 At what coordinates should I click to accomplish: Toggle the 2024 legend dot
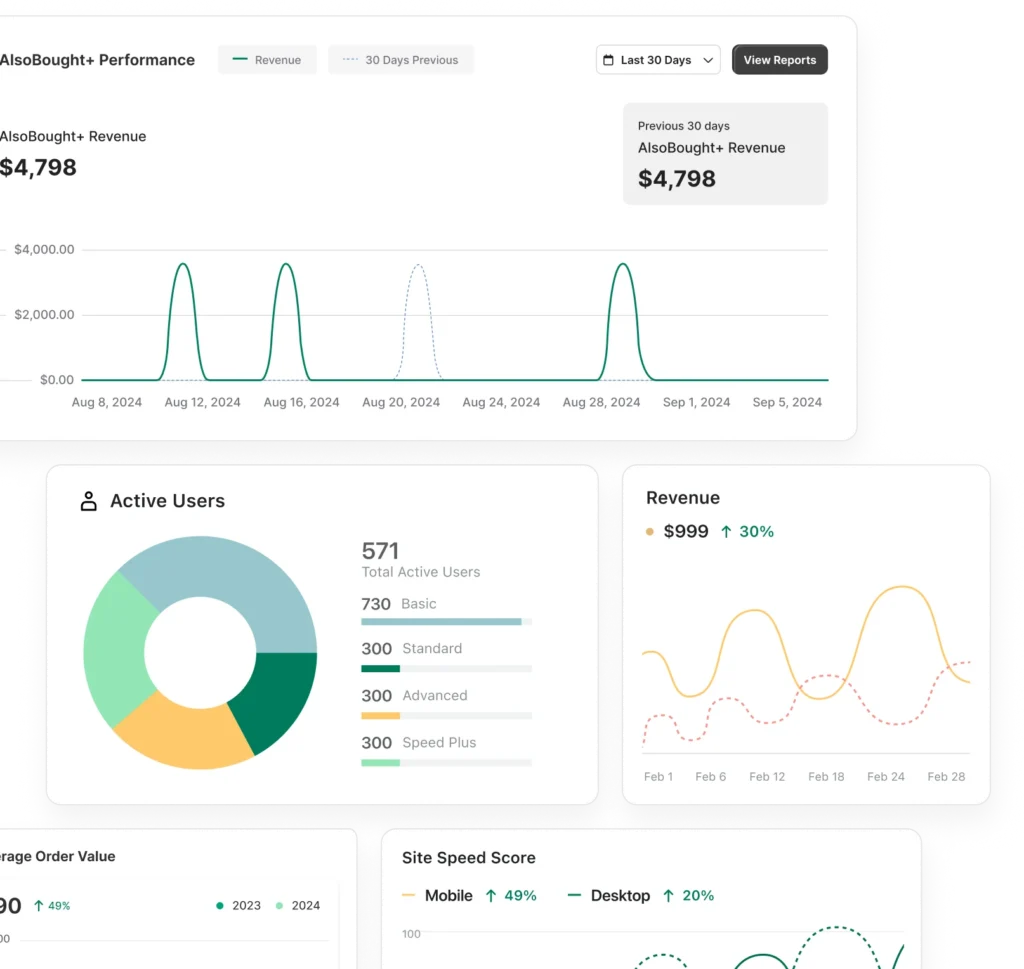click(280, 906)
